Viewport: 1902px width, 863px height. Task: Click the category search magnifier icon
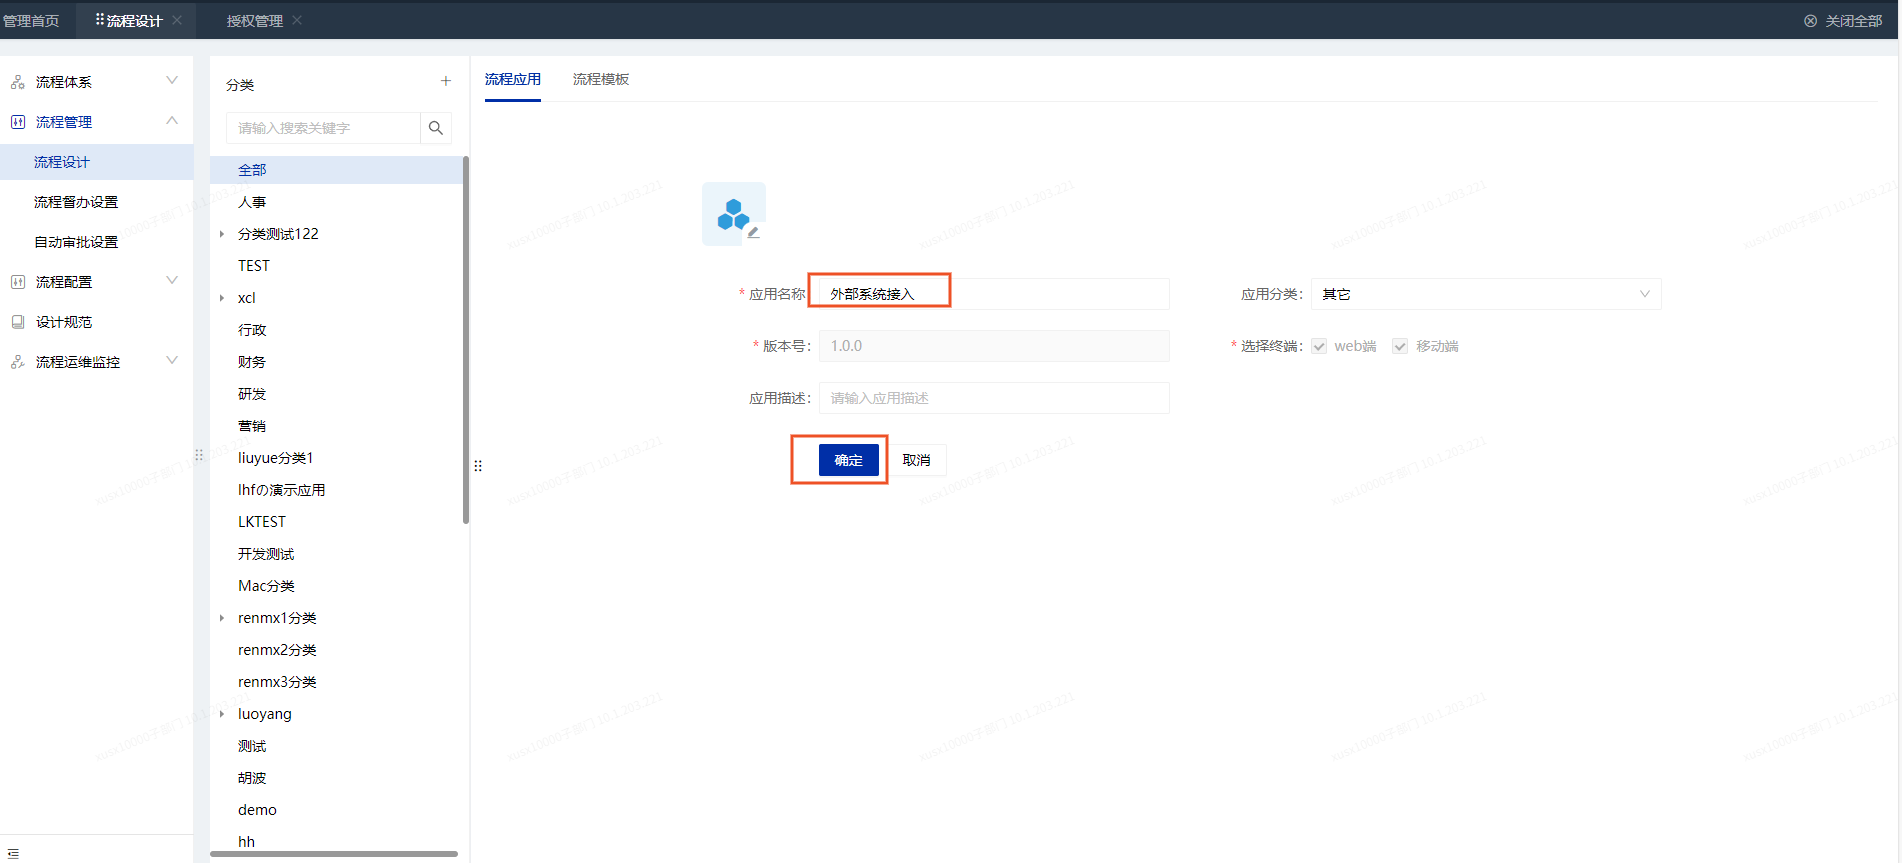[x=436, y=128]
